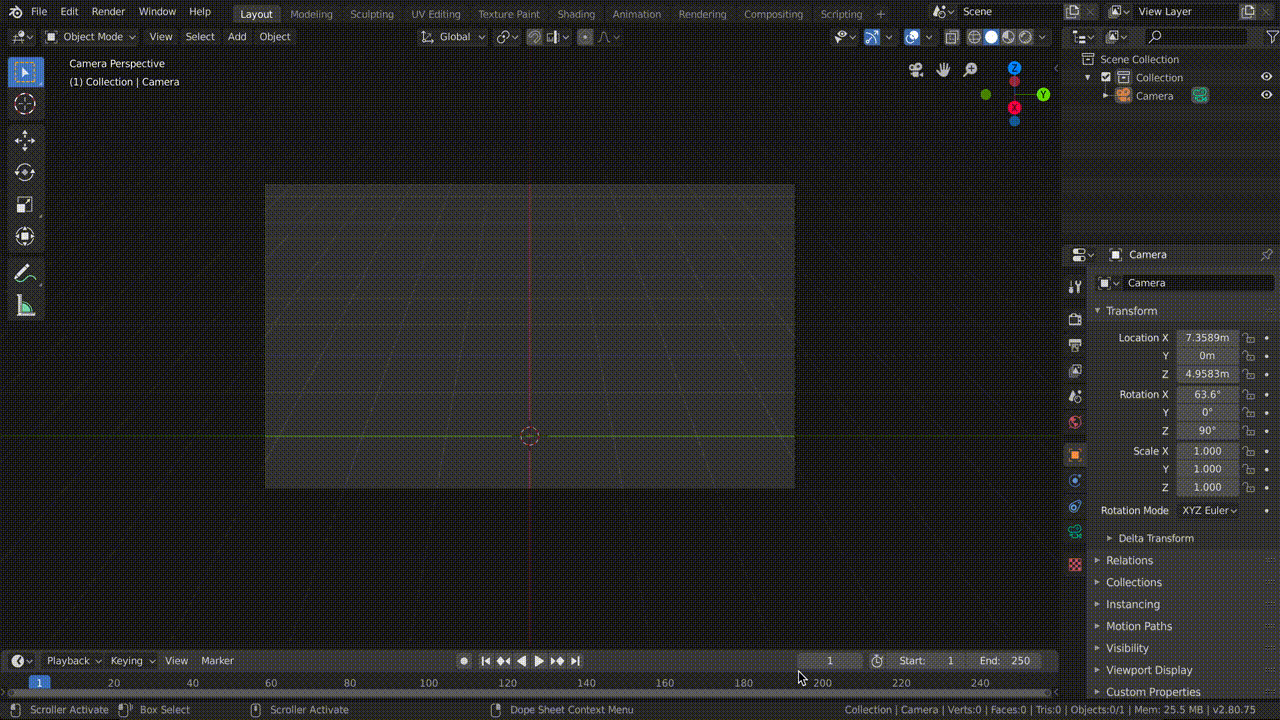
Task: Choose the 3D Cursor tool
Action: click(x=25, y=104)
